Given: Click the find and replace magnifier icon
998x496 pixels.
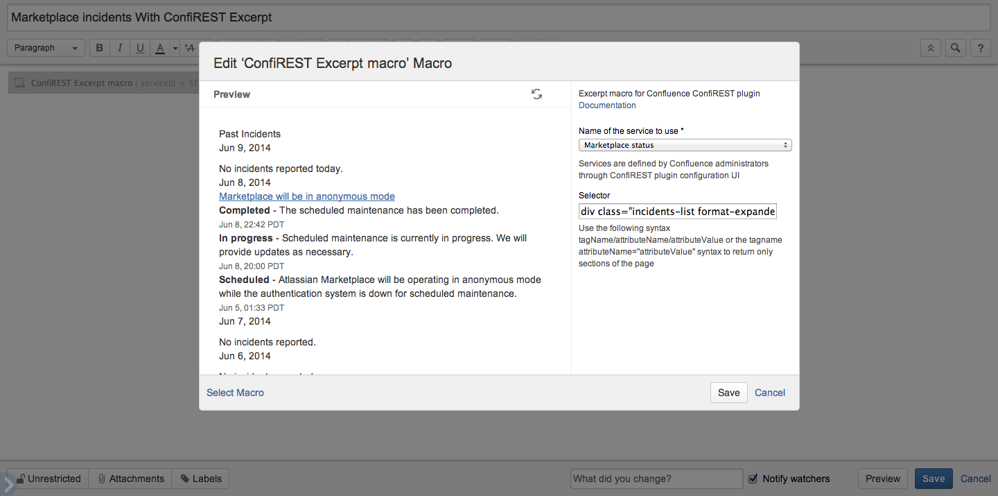Looking at the screenshot, I should coord(956,48).
